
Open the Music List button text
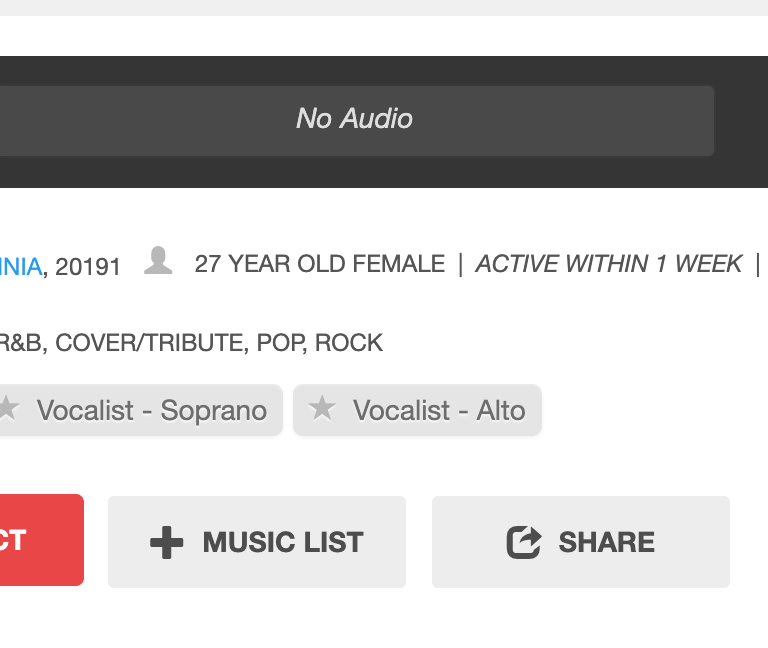pyautogui.click(x=283, y=542)
